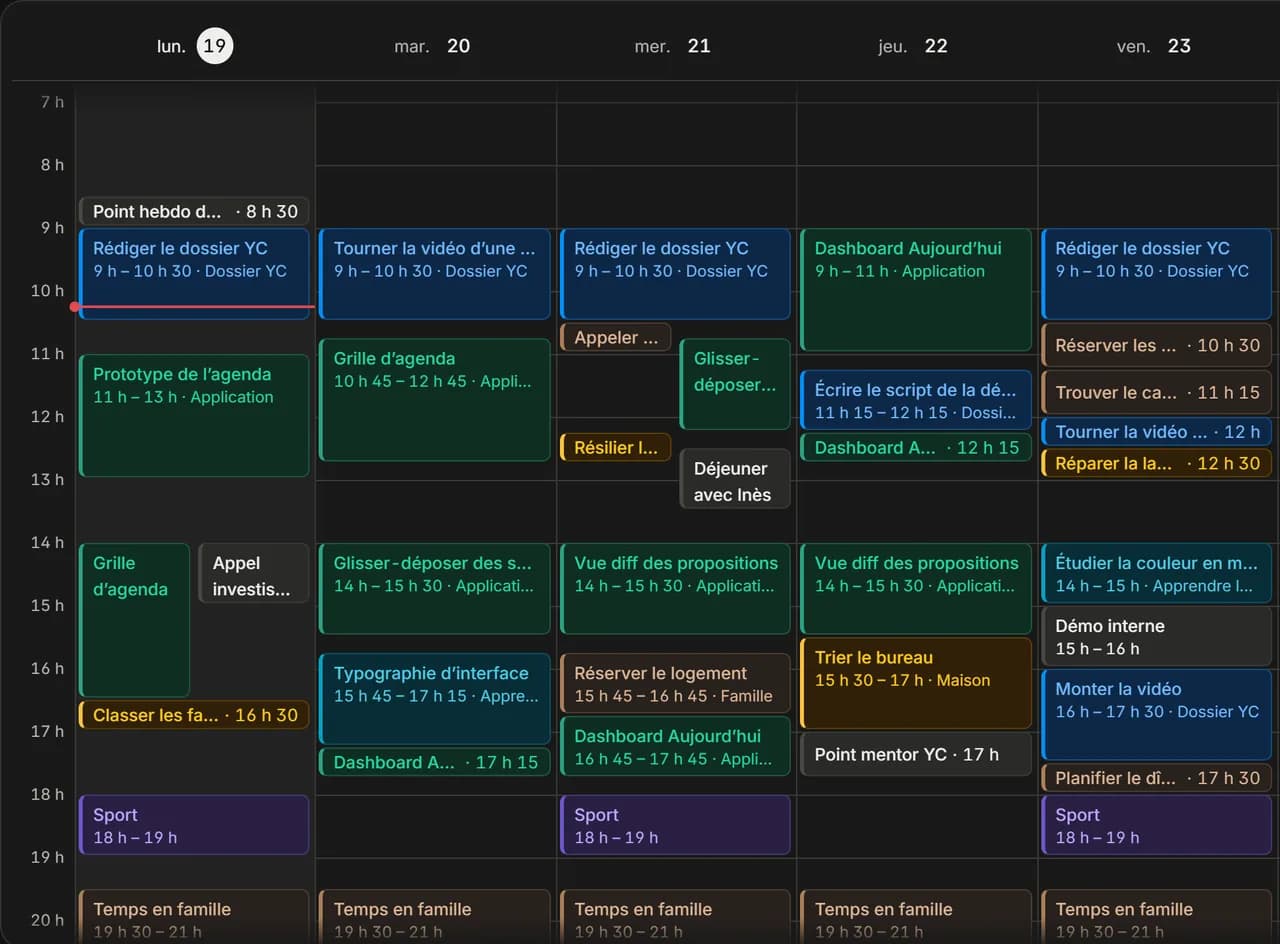Open Glisser-déposer des s... event on Tuesday

point(434,589)
